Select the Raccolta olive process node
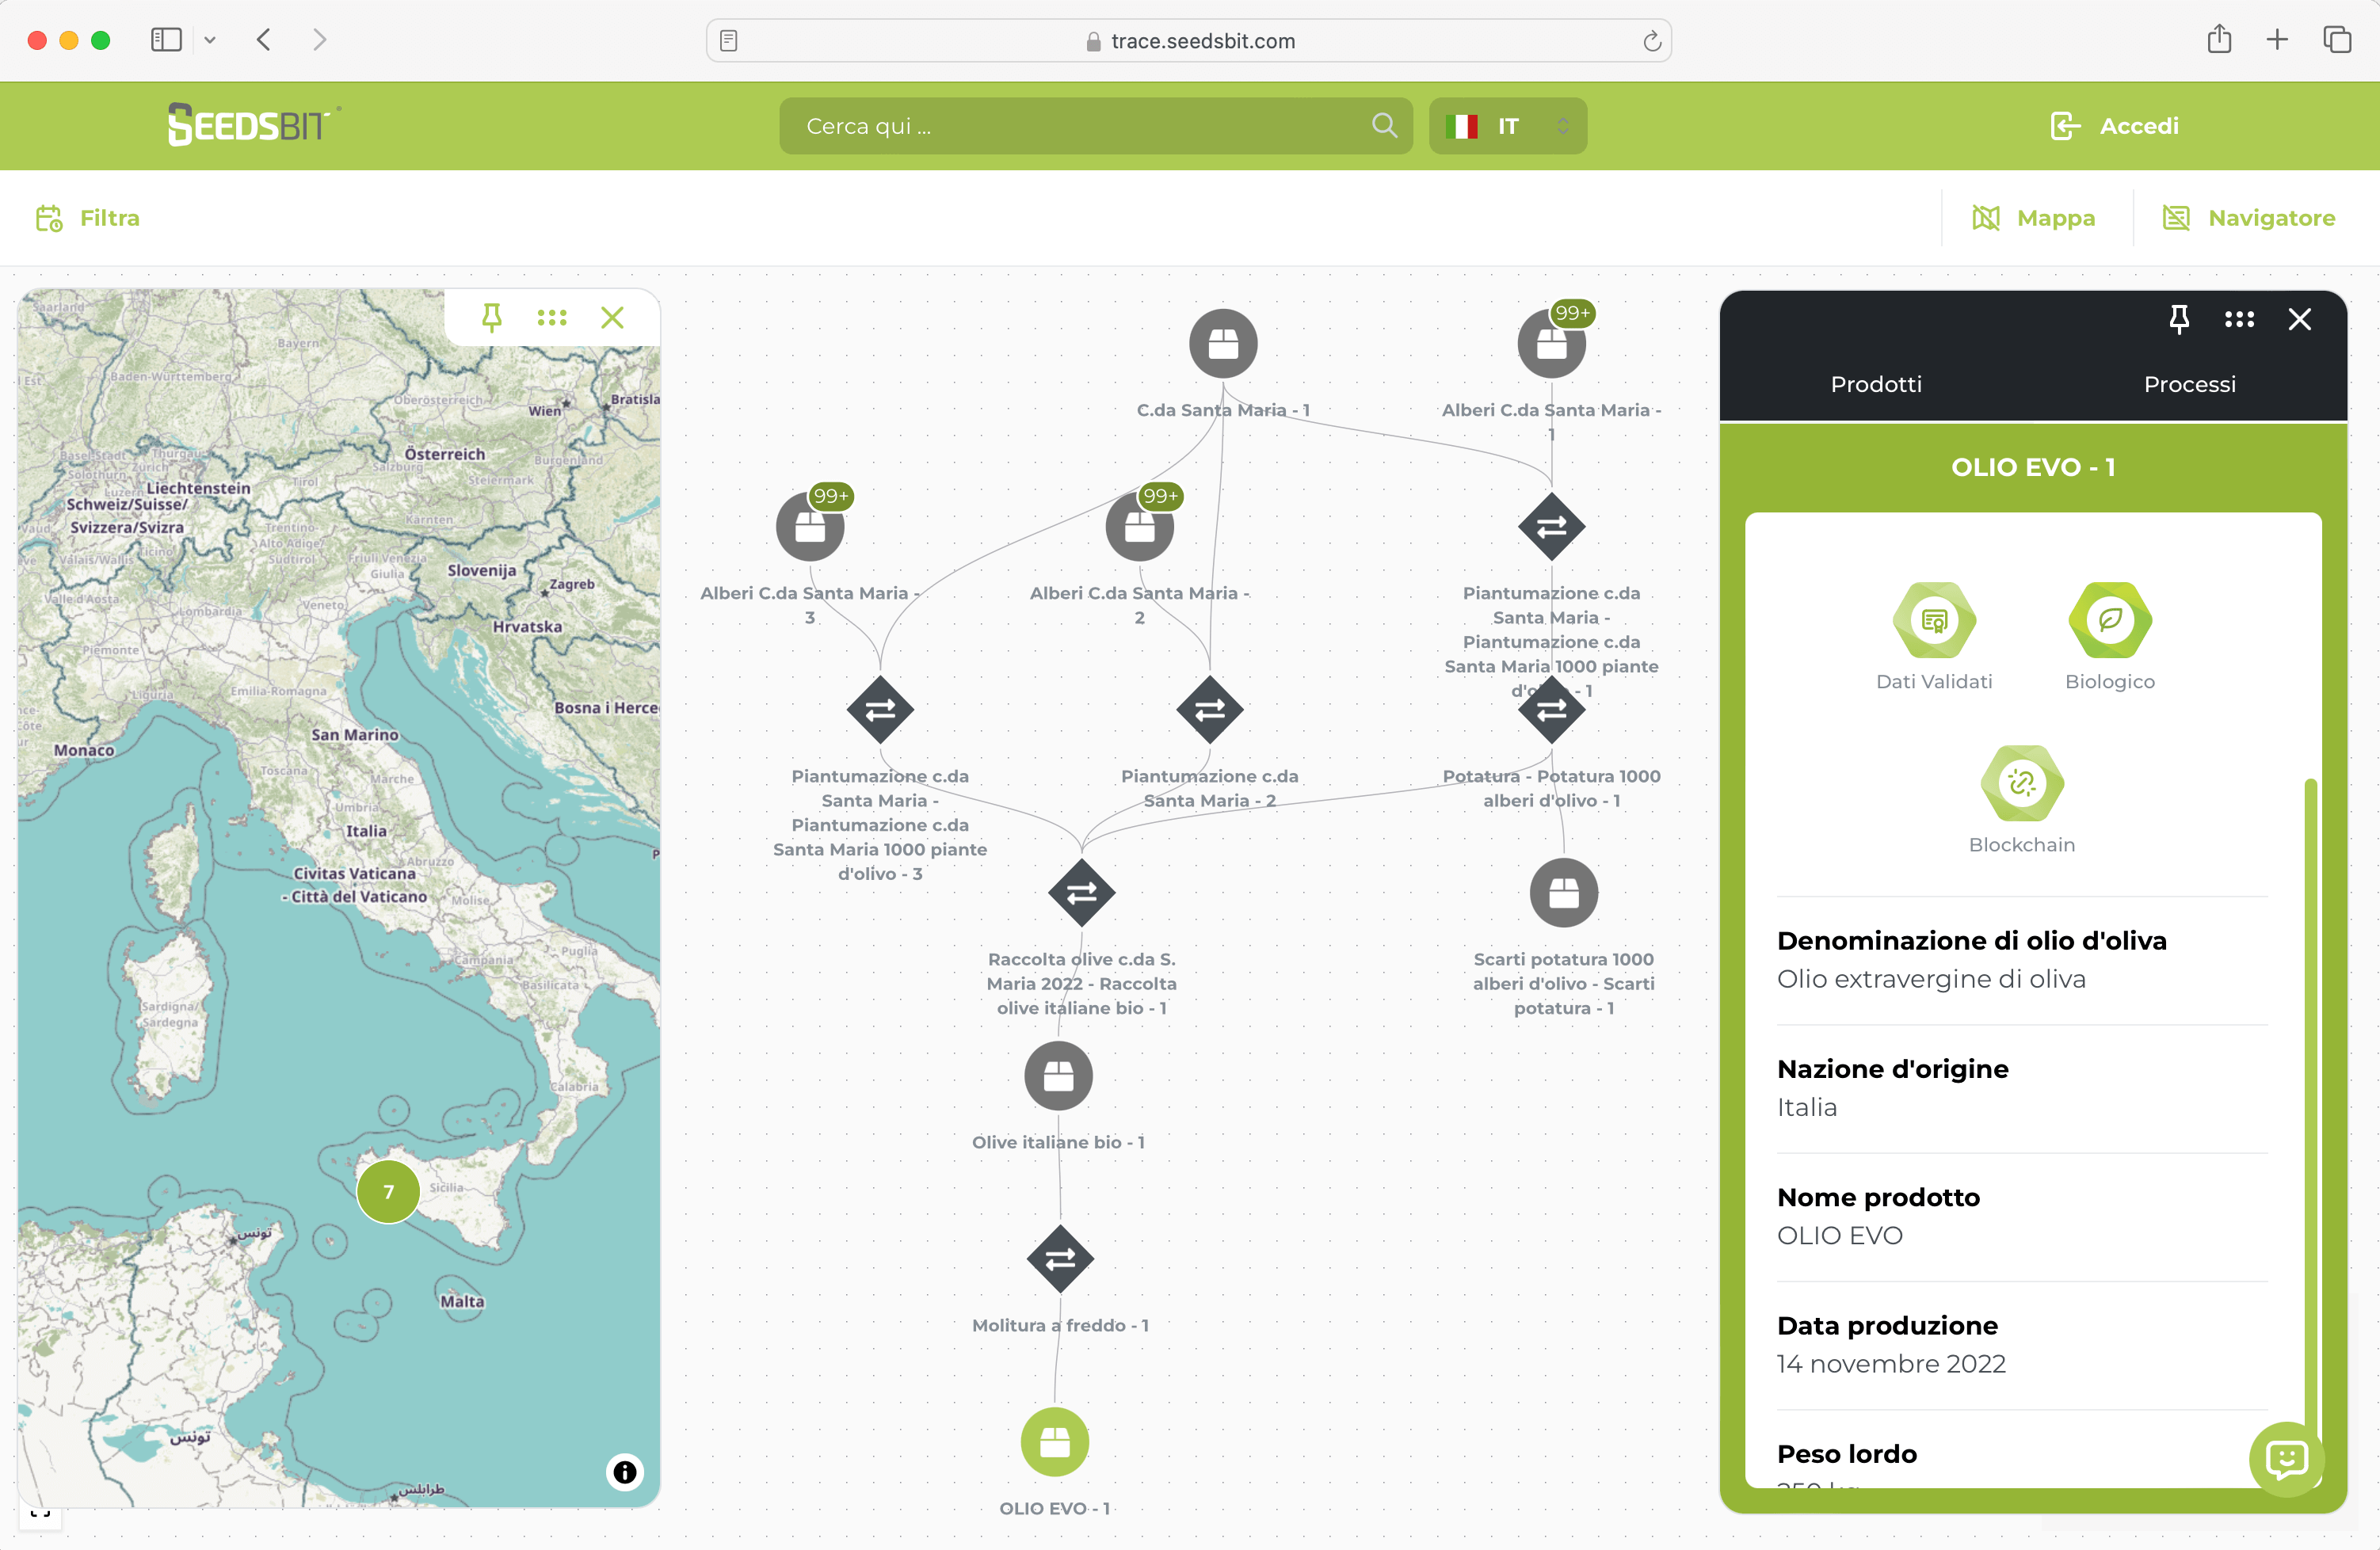Image resolution: width=2380 pixels, height=1550 pixels. click(1081, 892)
